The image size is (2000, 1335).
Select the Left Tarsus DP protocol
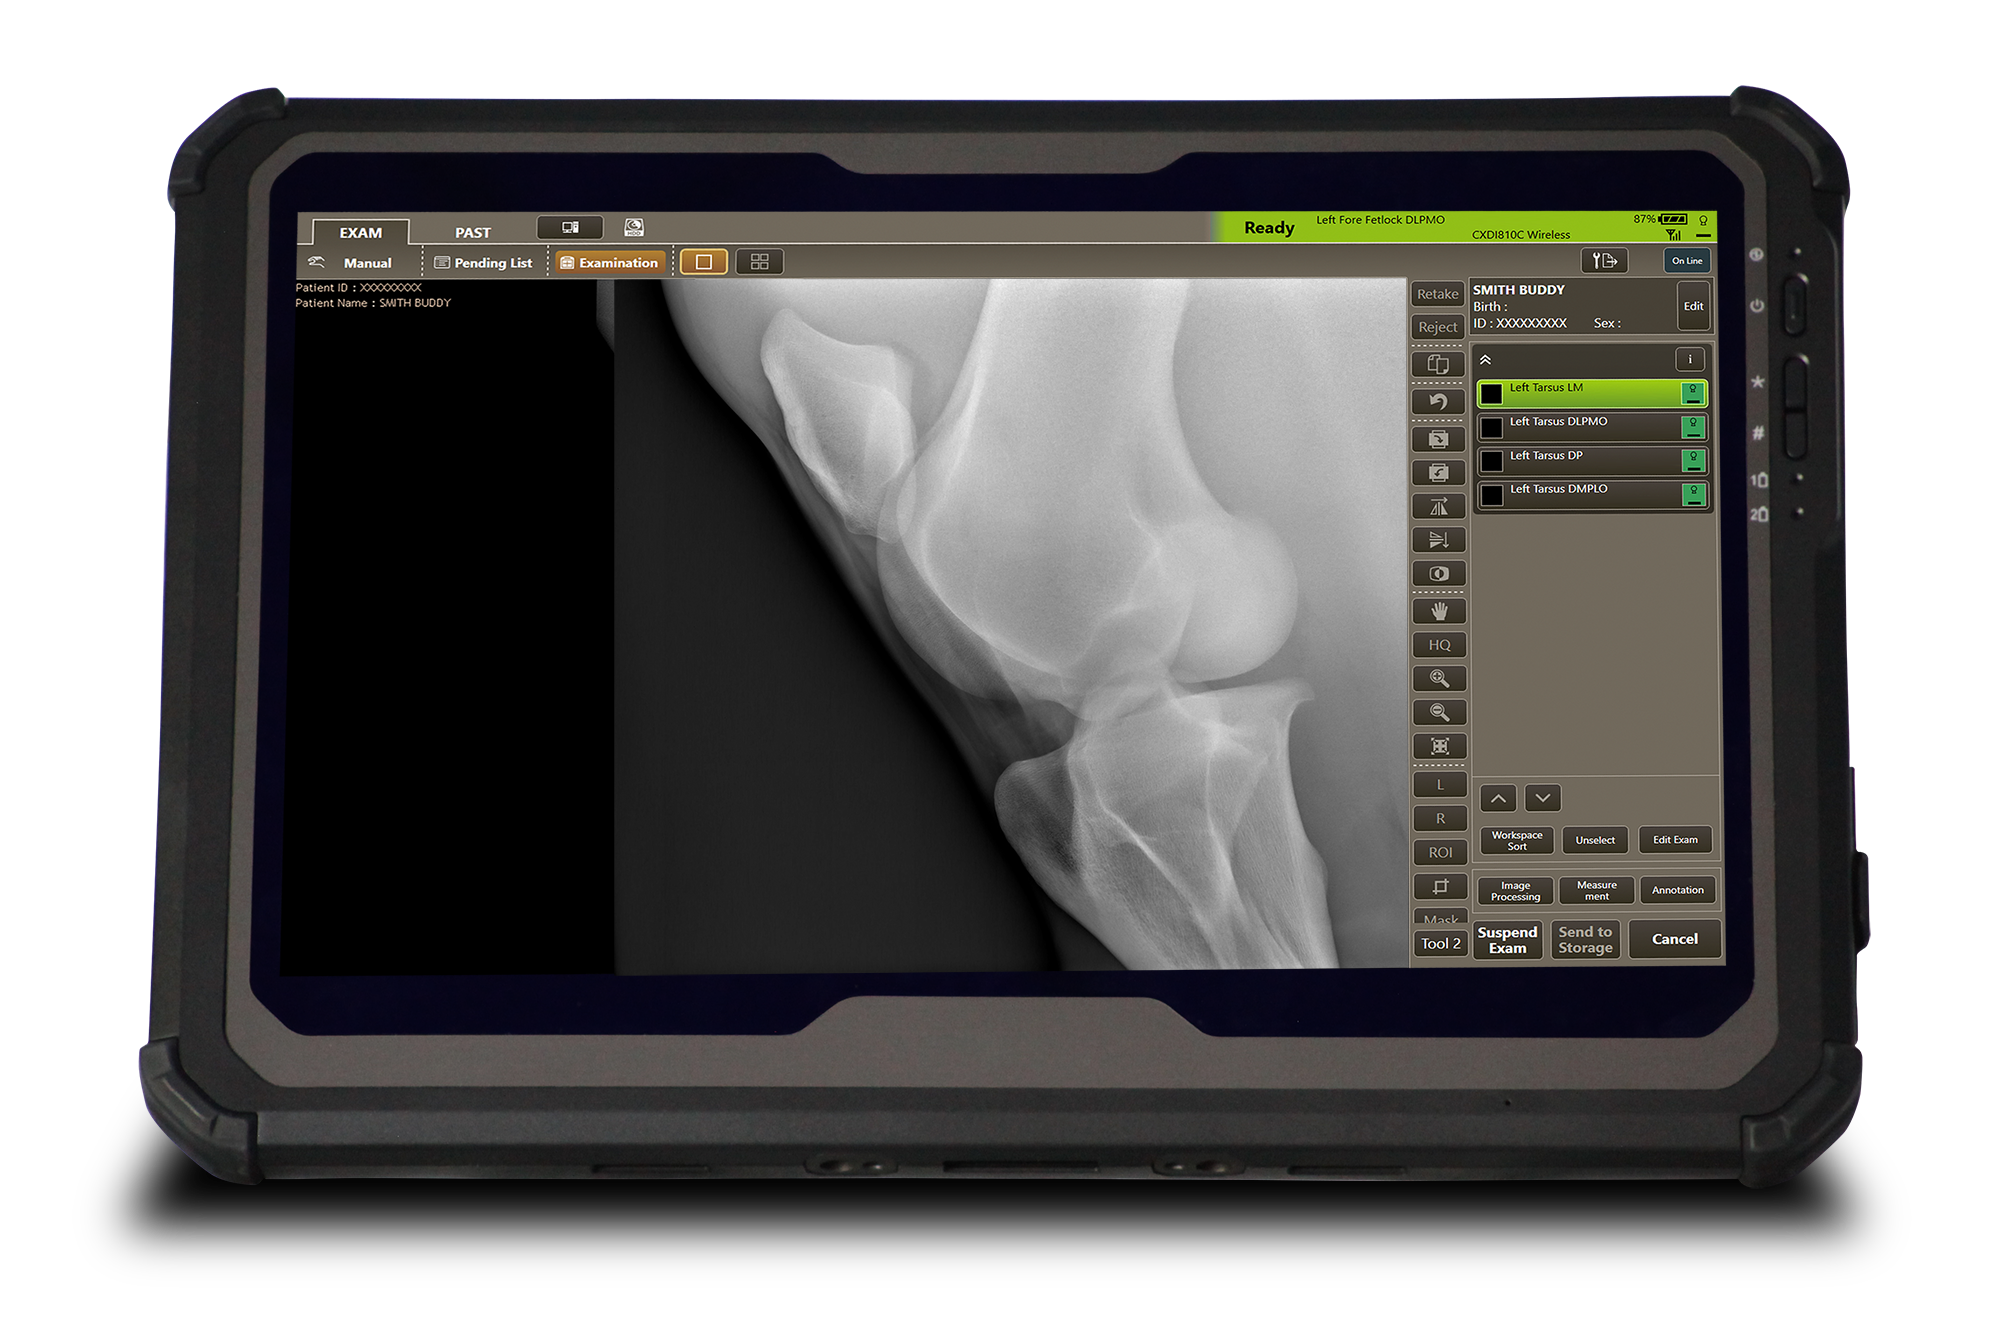(x=1592, y=460)
